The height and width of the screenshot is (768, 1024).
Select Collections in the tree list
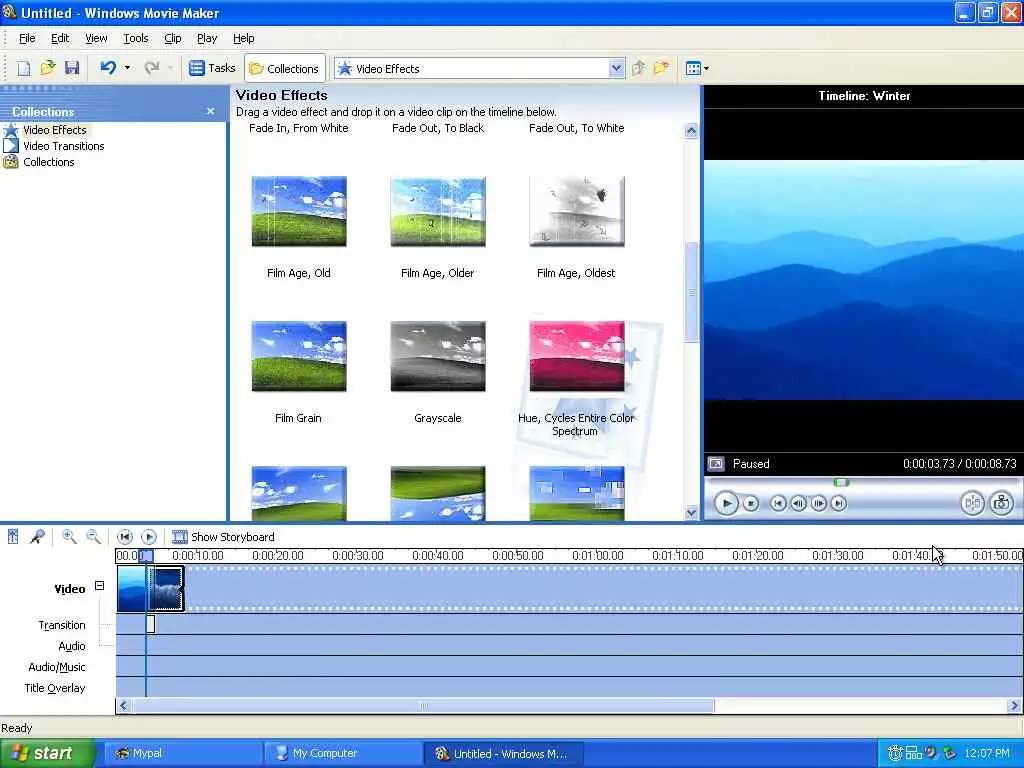[x=48, y=162]
